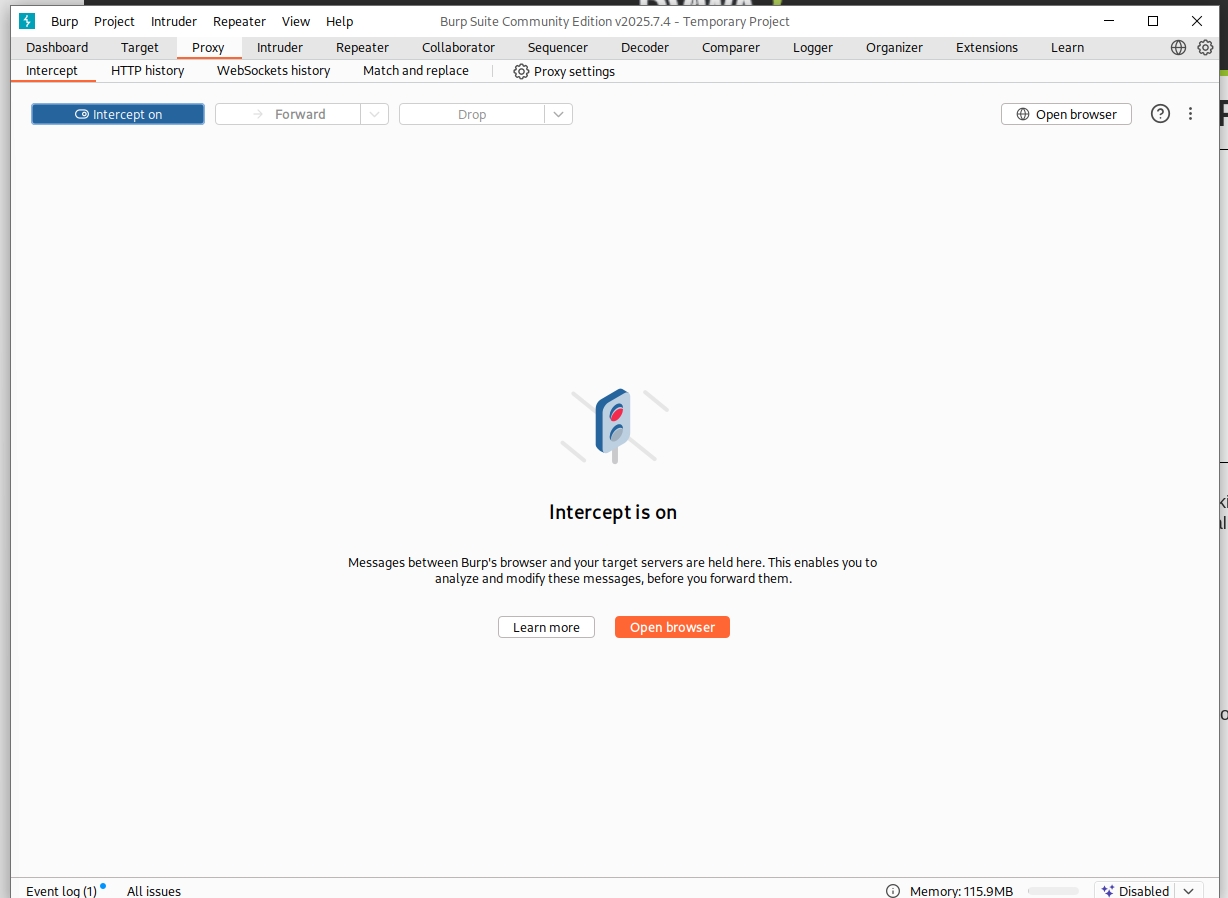The width and height of the screenshot is (1228, 898).
Task: Expand the Disabled AI status dropdown
Action: pos(1188,891)
